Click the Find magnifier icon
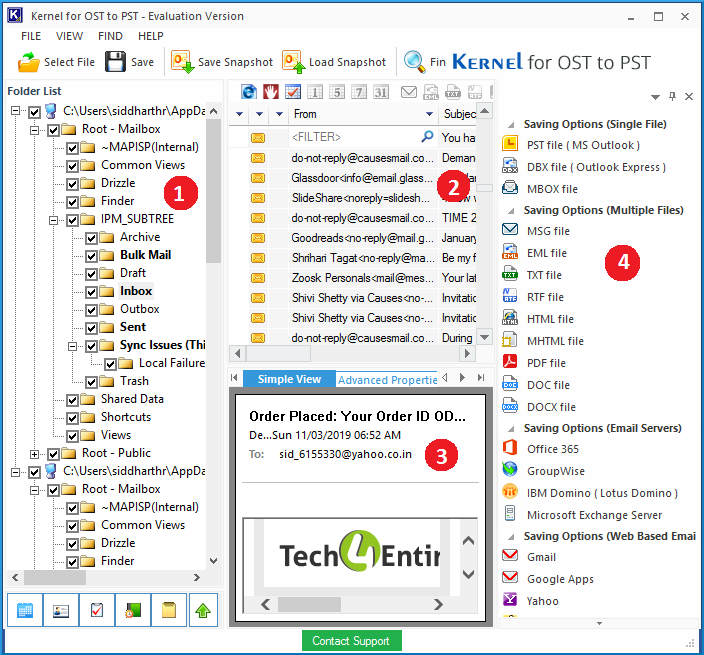Image resolution: width=704 pixels, height=655 pixels. coord(414,62)
